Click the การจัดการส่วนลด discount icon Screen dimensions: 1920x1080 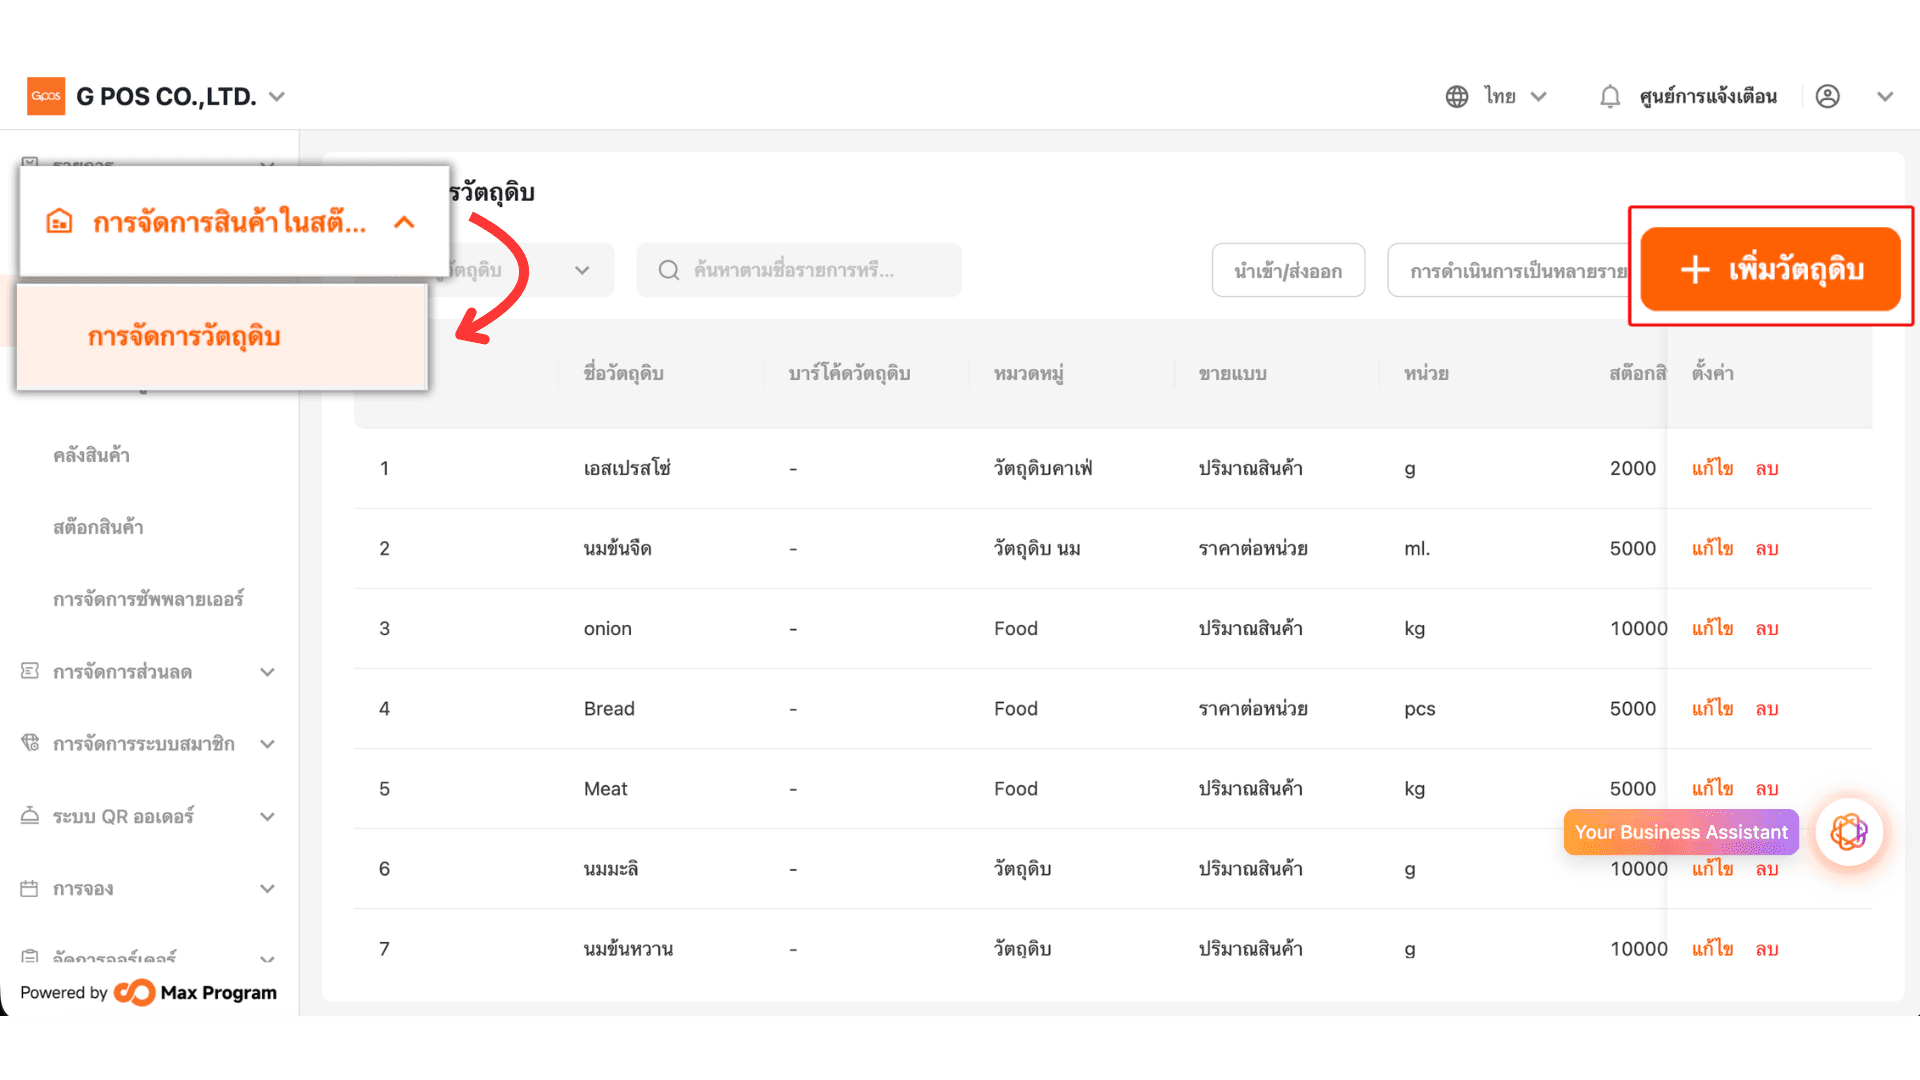(x=30, y=671)
